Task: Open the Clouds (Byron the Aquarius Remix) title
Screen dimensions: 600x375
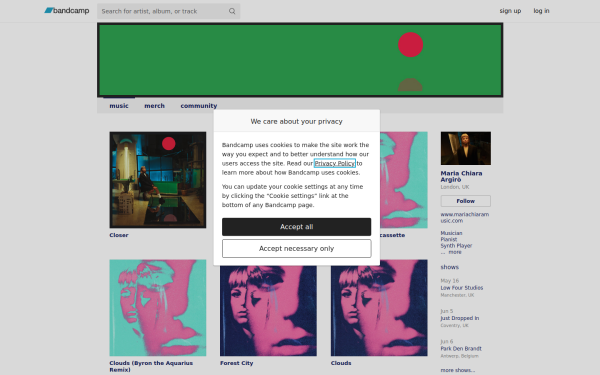Action: tap(151, 366)
